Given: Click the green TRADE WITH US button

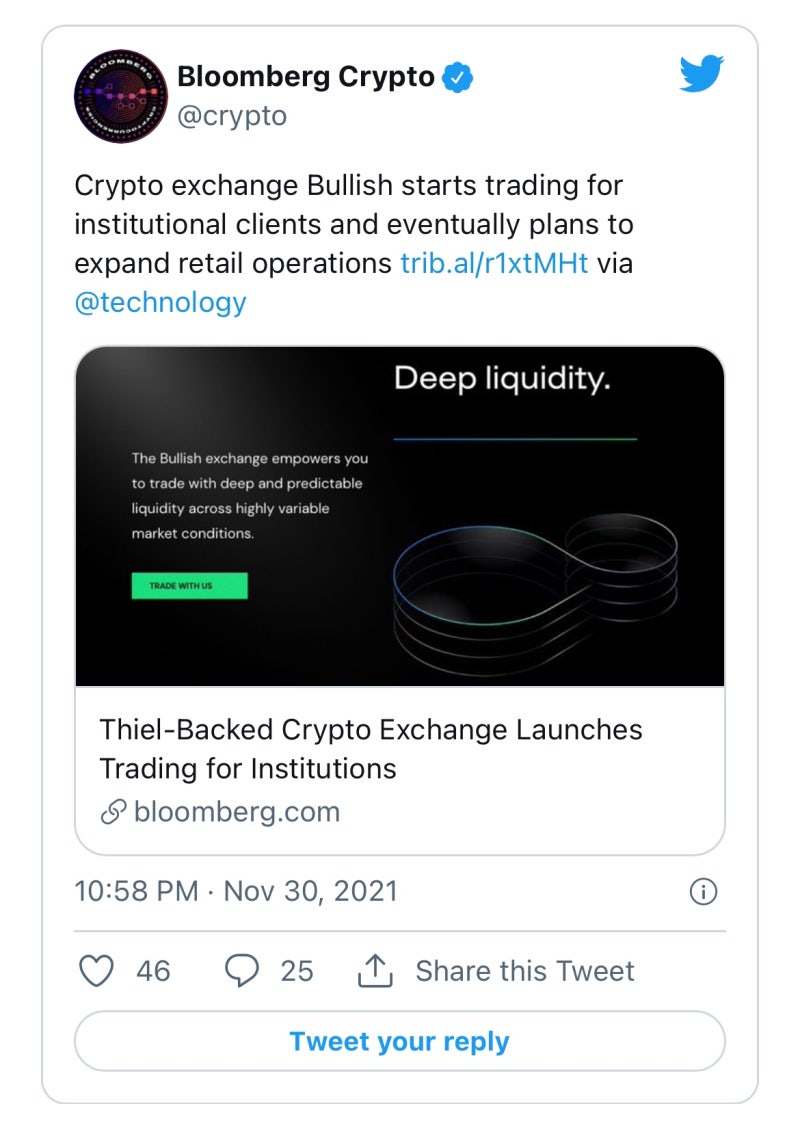Looking at the screenshot, I should [x=189, y=586].
